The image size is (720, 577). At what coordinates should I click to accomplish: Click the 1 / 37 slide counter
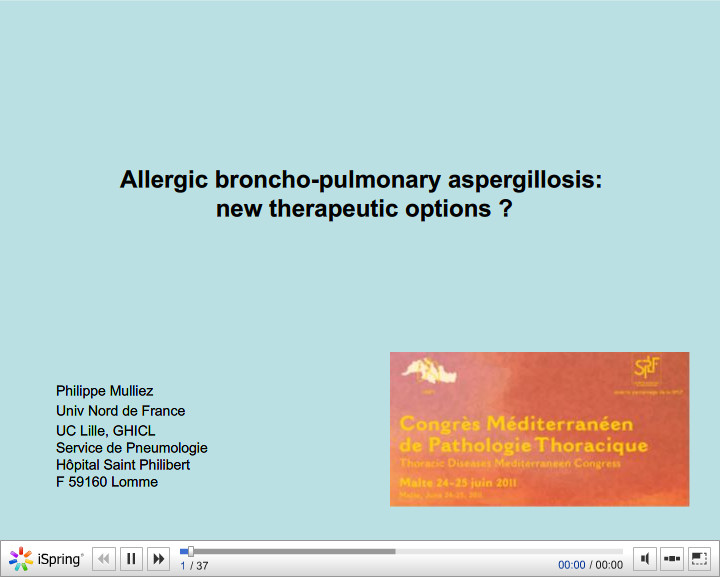click(194, 566)
